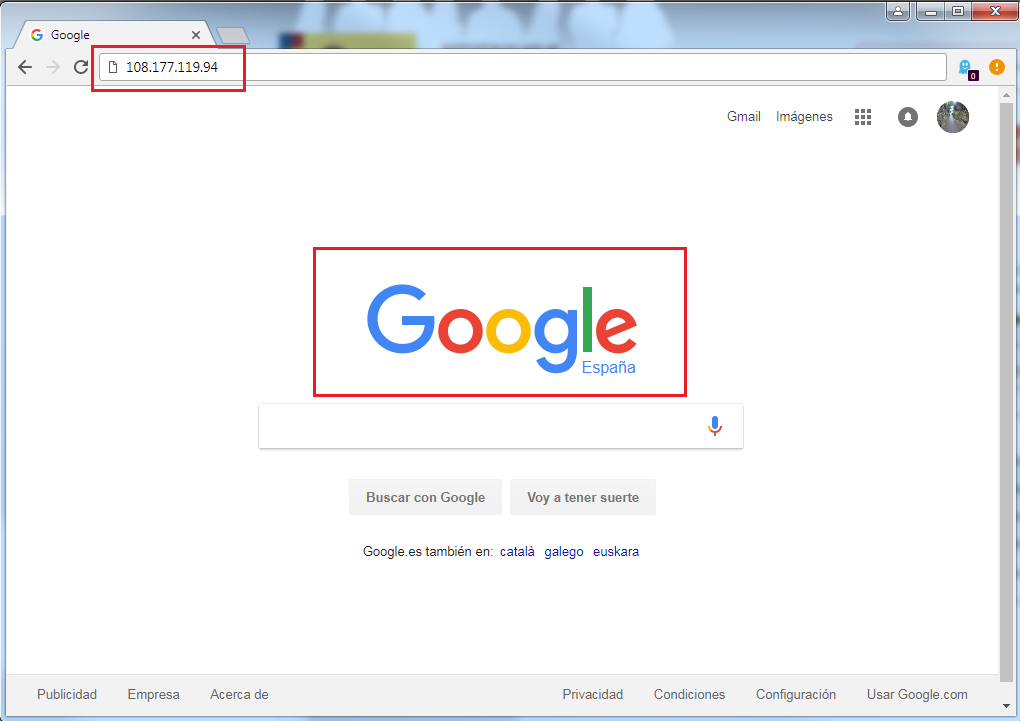This screenshot has width=1020, height=721.
Task: Click the orange warning extension icon
Action: [997, 66]
